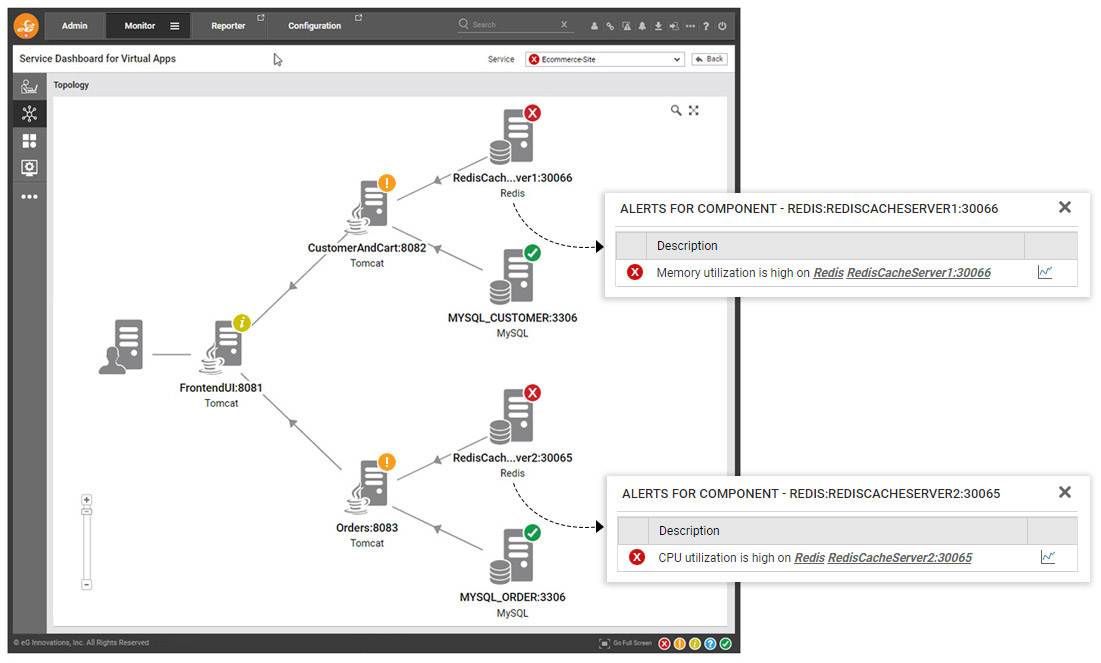The height and width of the screenshot is (663, 1101).
Task: Open graph icon for CPU utilization alert
Action: click(1048, 558)
